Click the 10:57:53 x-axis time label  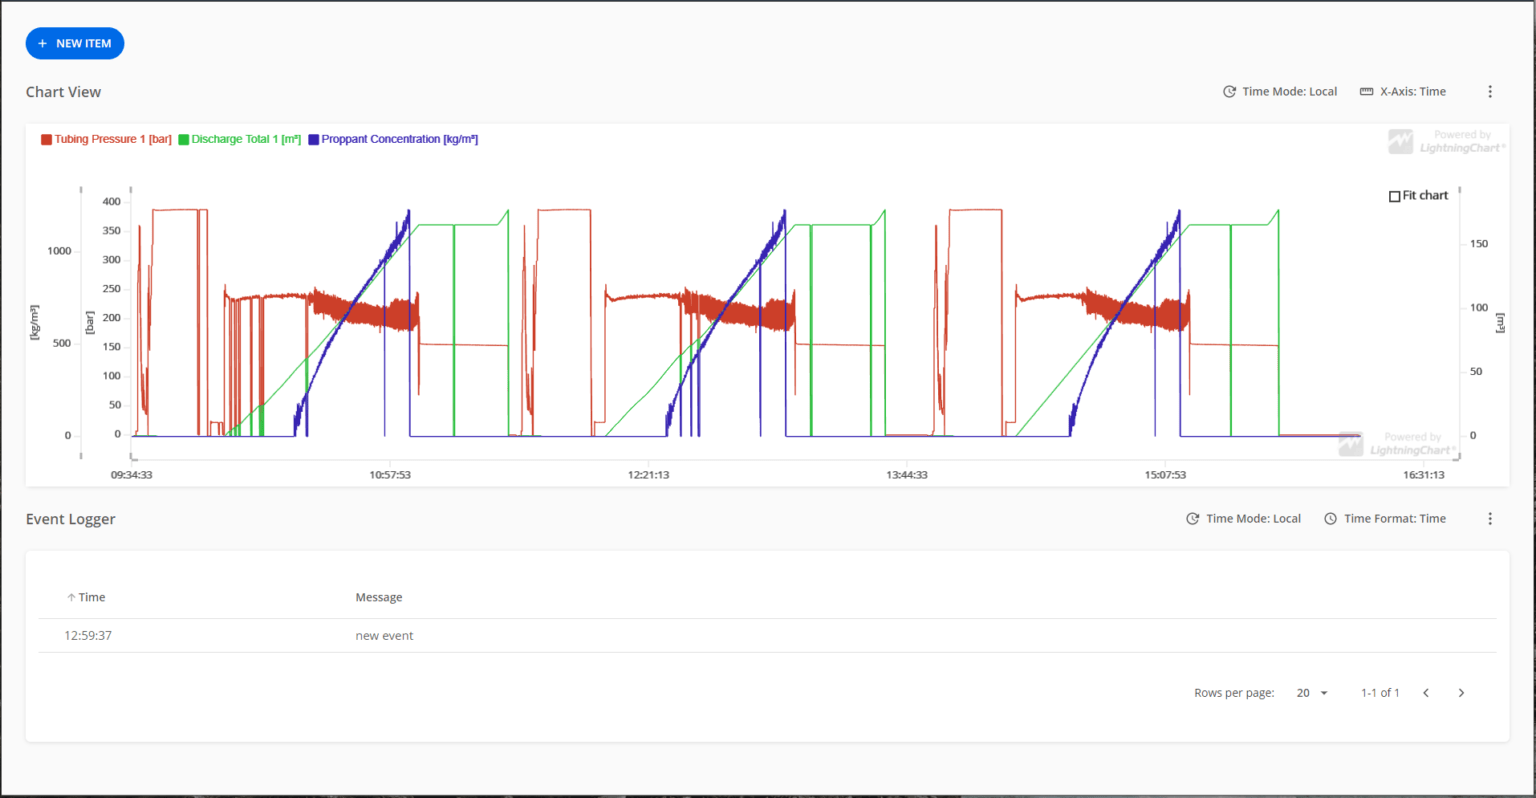pyautogui.click(x=390, y=475)
